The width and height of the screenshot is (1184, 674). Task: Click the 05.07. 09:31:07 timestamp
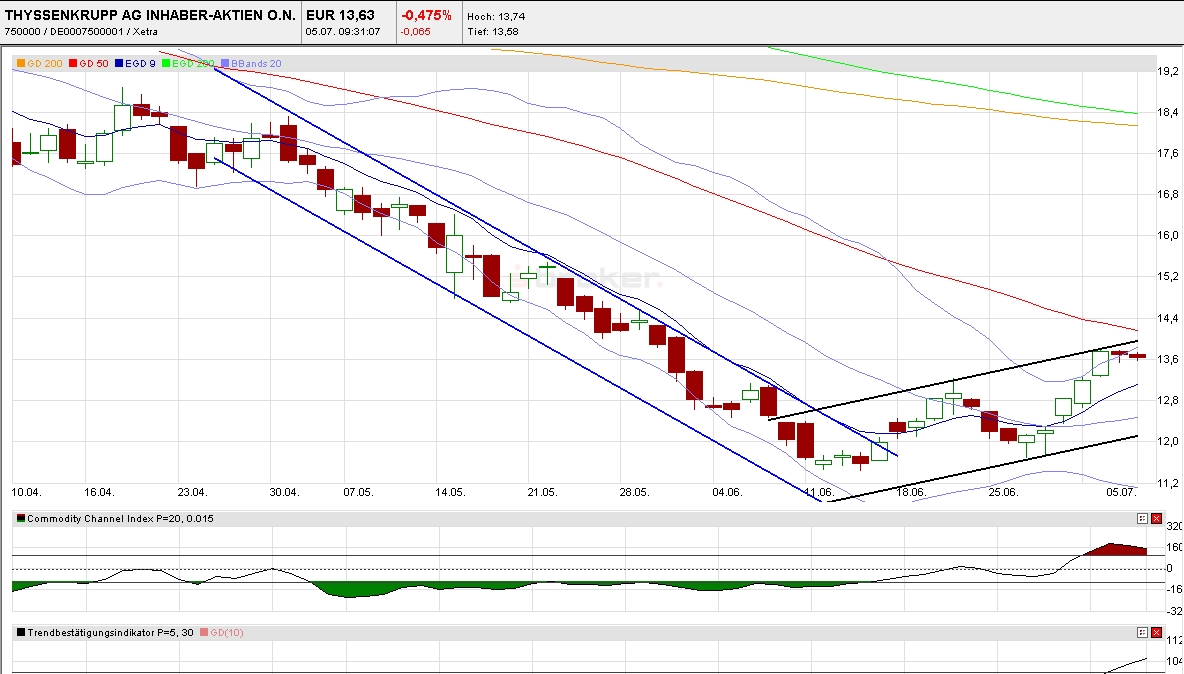point(343,32)
